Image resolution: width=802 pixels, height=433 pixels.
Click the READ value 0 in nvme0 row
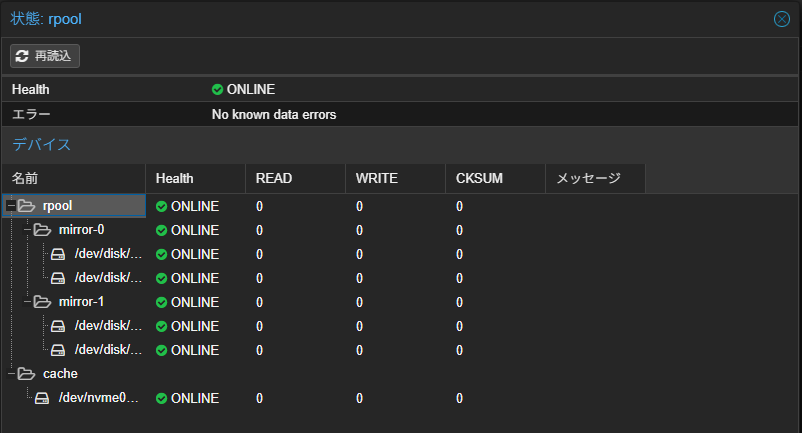point(259,399)
